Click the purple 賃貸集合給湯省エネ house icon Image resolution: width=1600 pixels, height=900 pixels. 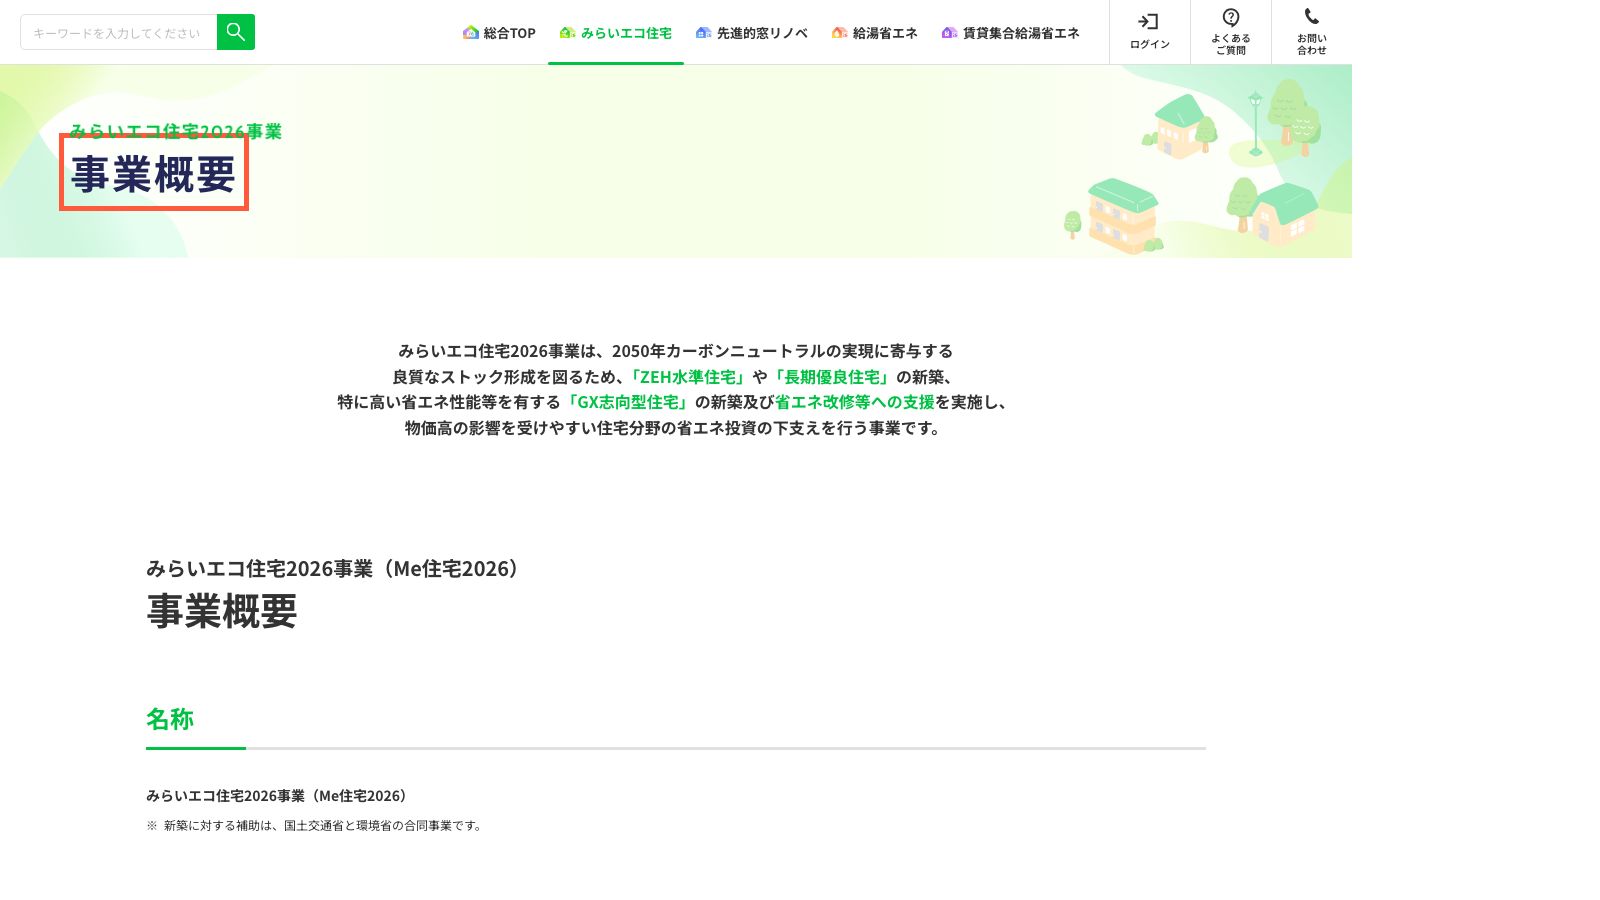(x=950, y=33)
